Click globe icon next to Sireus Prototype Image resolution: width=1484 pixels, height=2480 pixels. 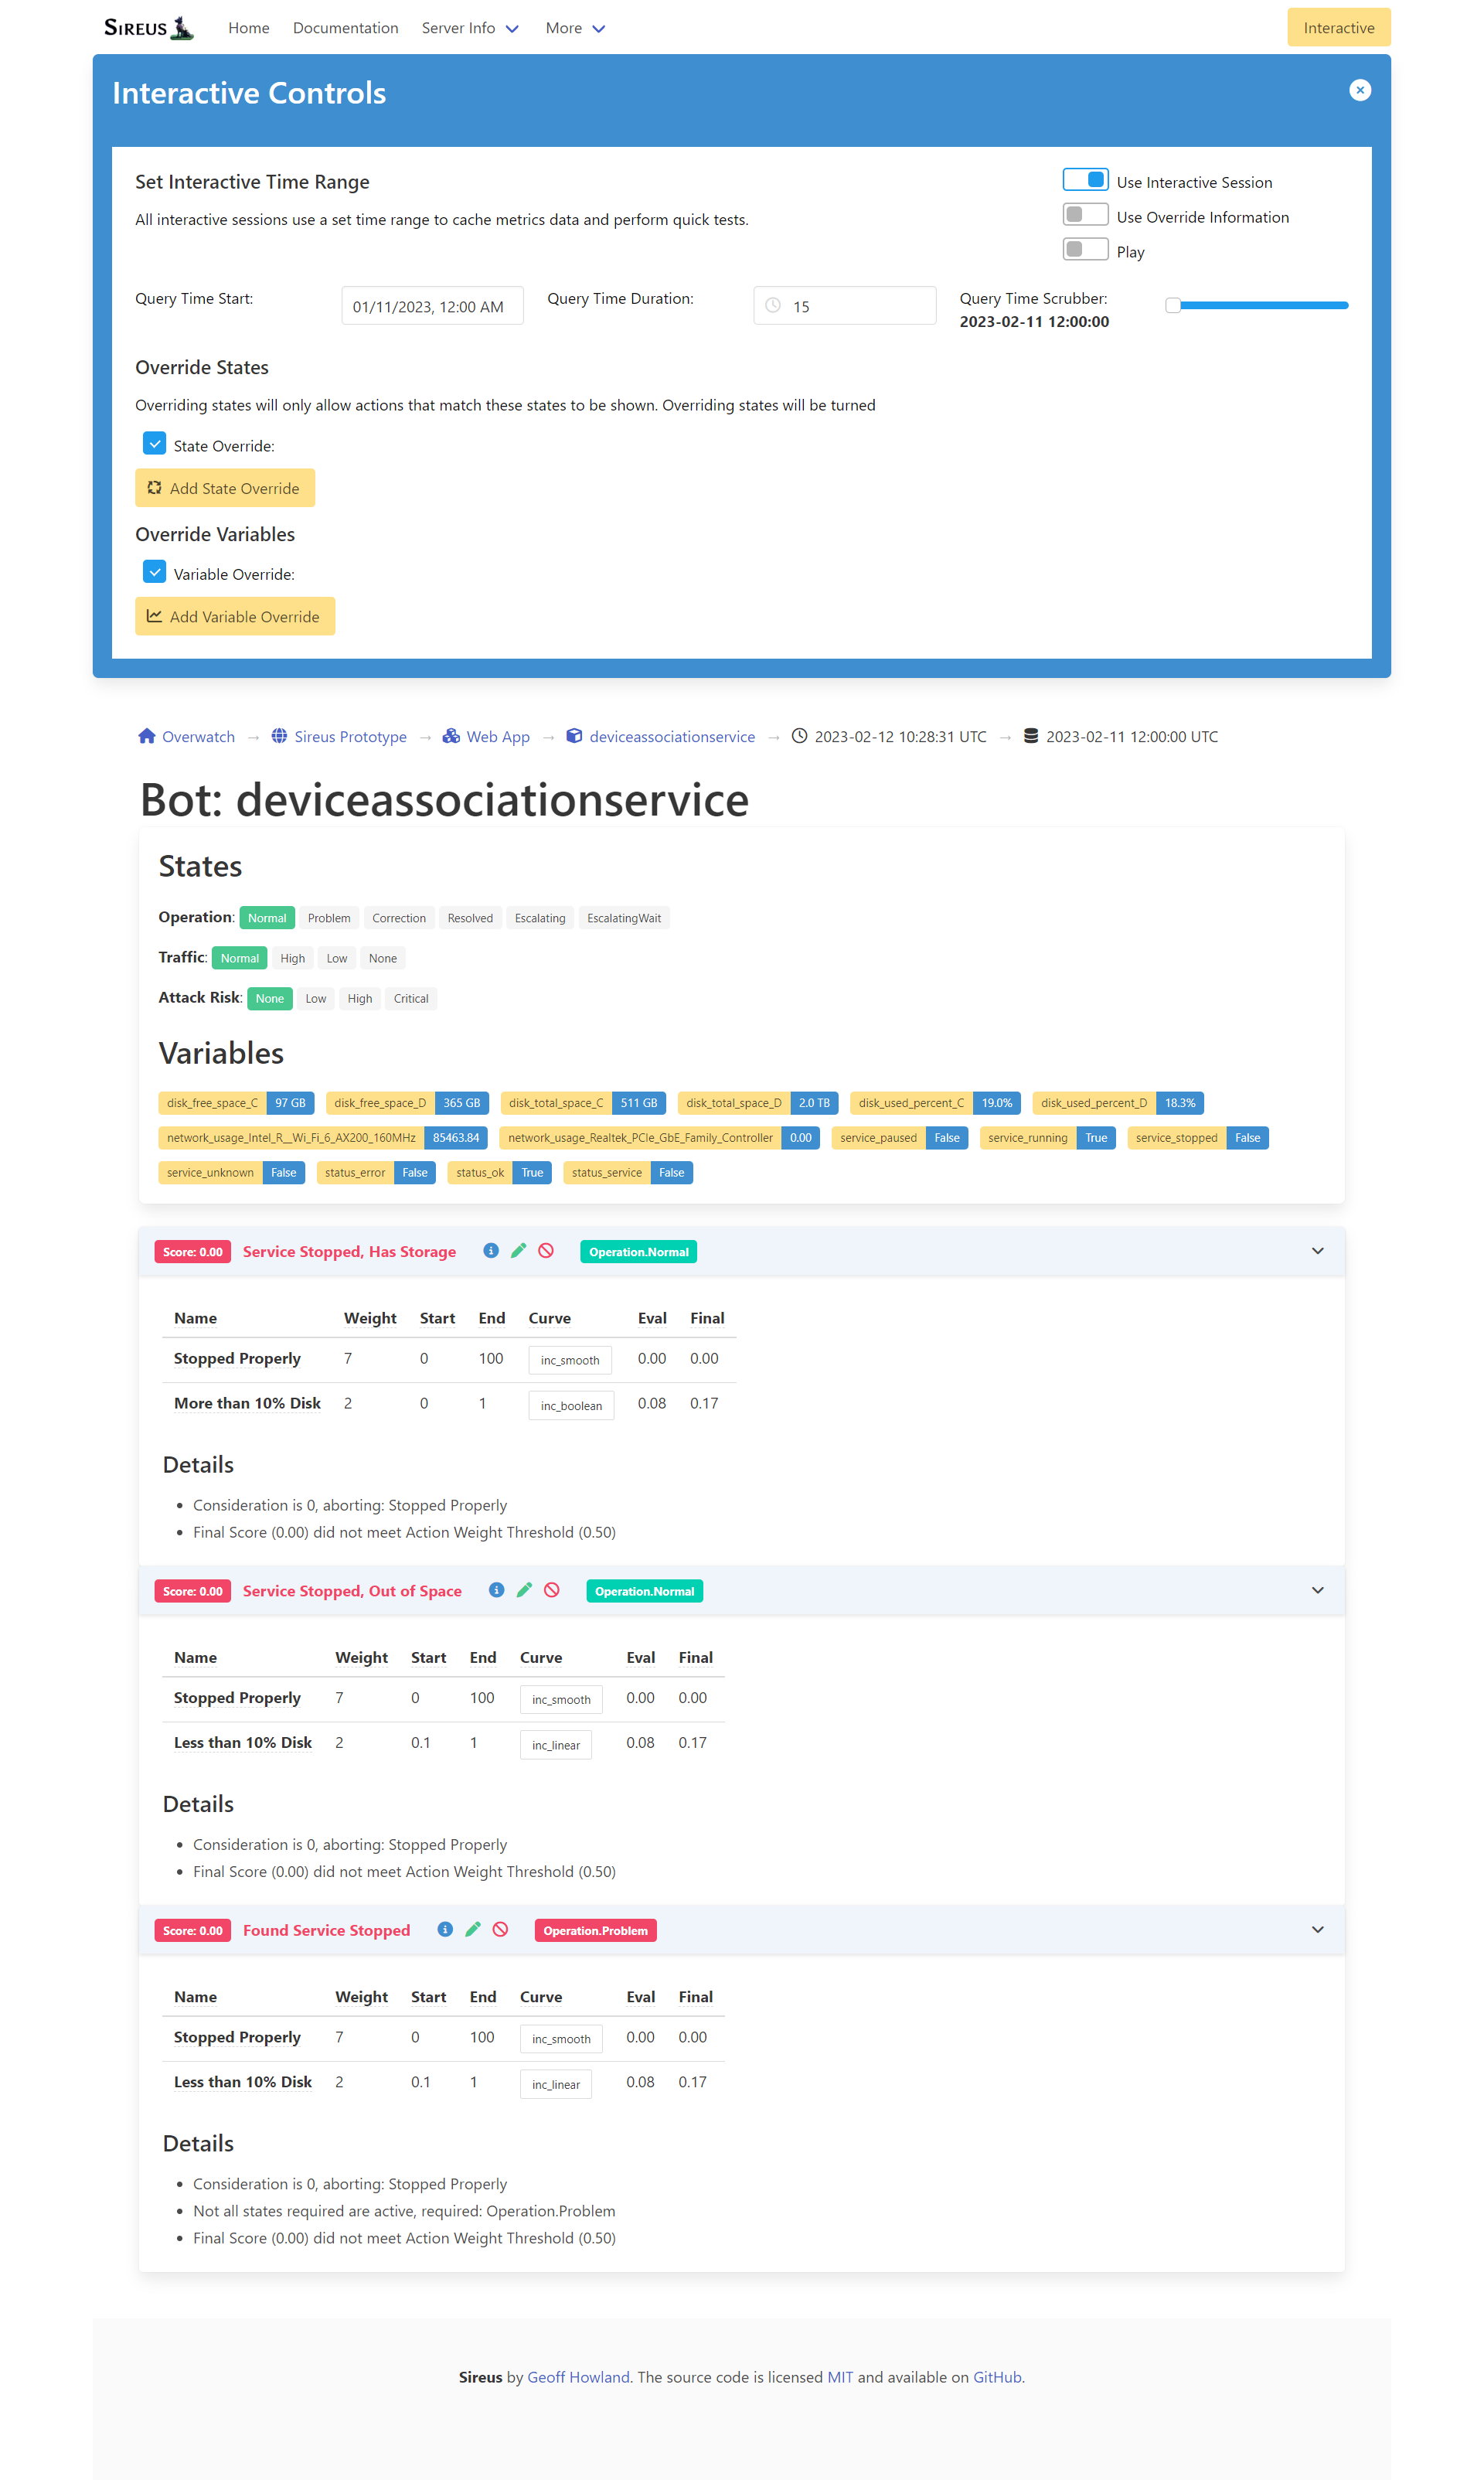point(279,736)
